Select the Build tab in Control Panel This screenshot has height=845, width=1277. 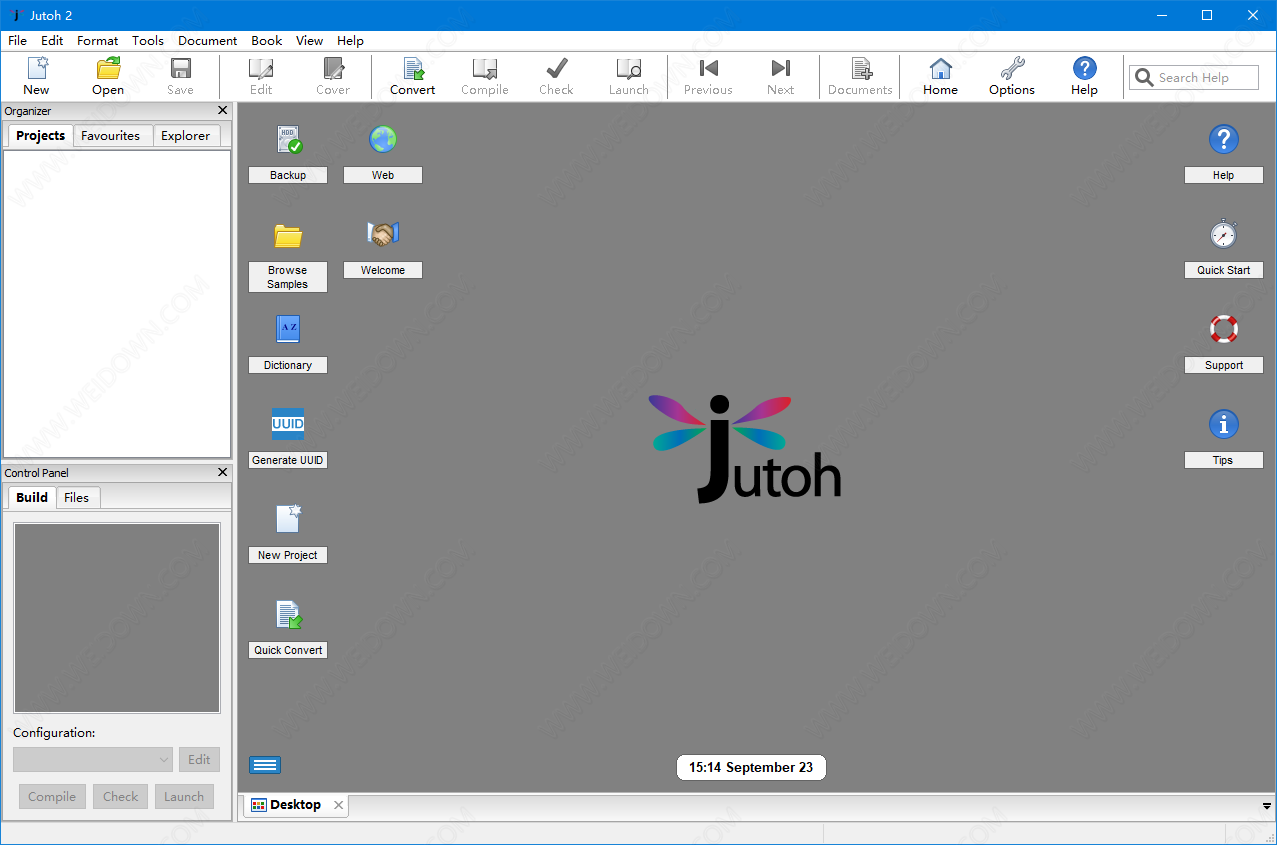(32, 497)
